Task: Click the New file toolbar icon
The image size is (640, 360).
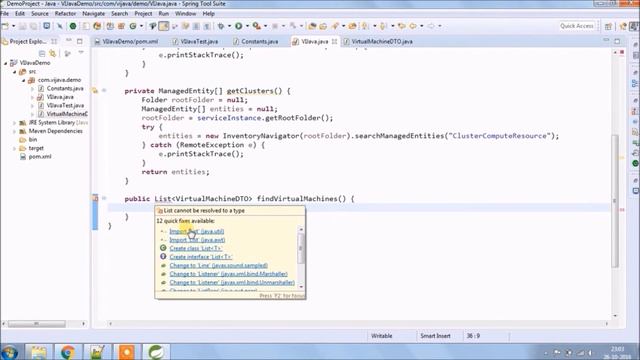Action: pos(5,26)
